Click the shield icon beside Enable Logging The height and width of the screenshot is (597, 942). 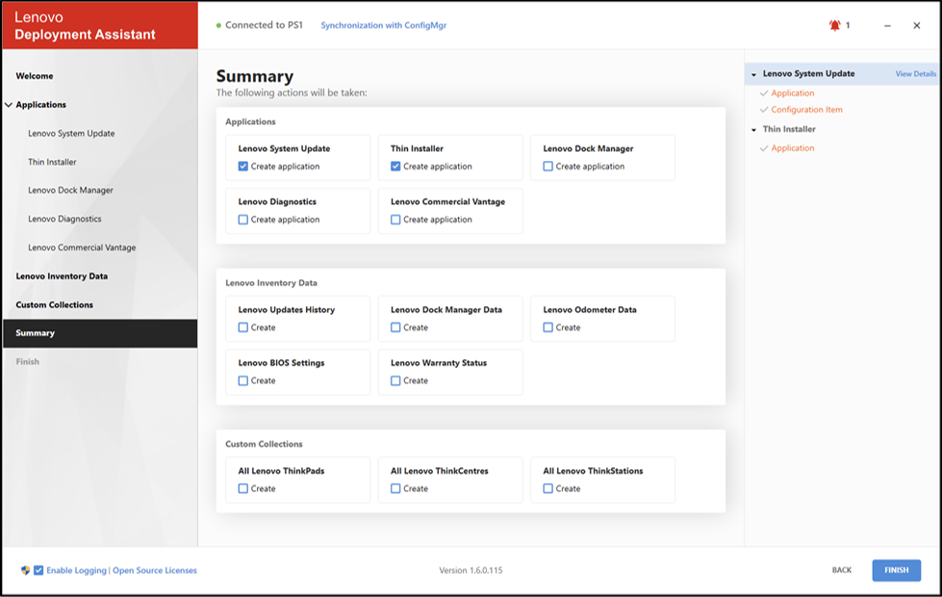25,570
